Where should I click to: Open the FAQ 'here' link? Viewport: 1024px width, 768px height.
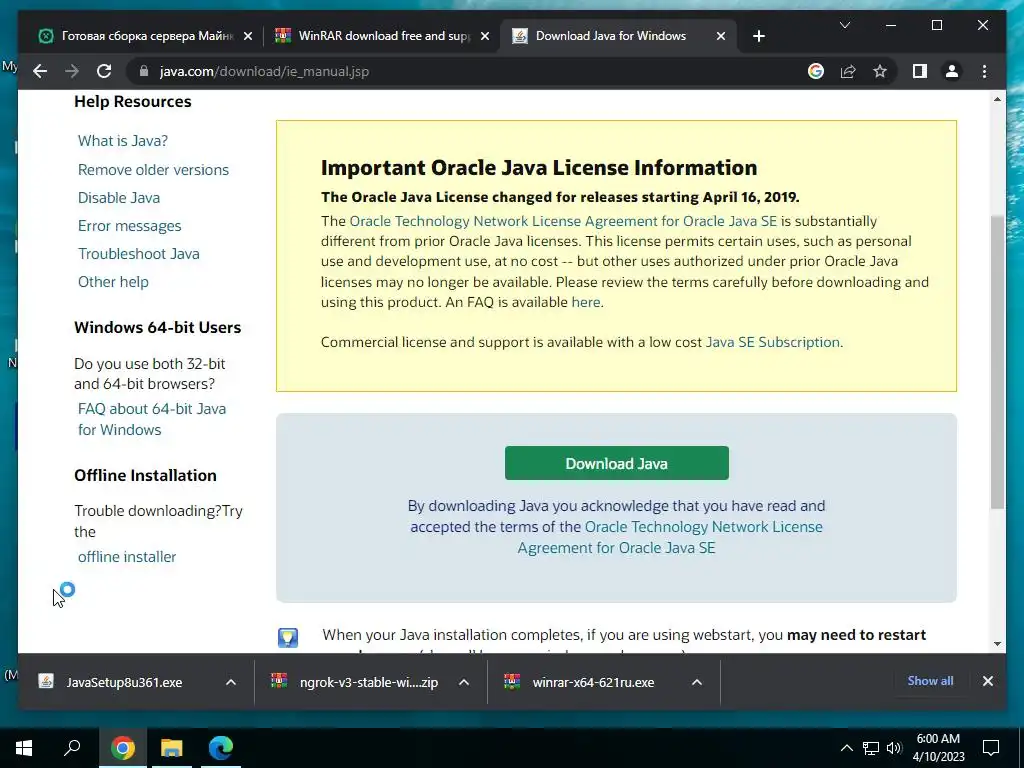click(x=586, y=302)
